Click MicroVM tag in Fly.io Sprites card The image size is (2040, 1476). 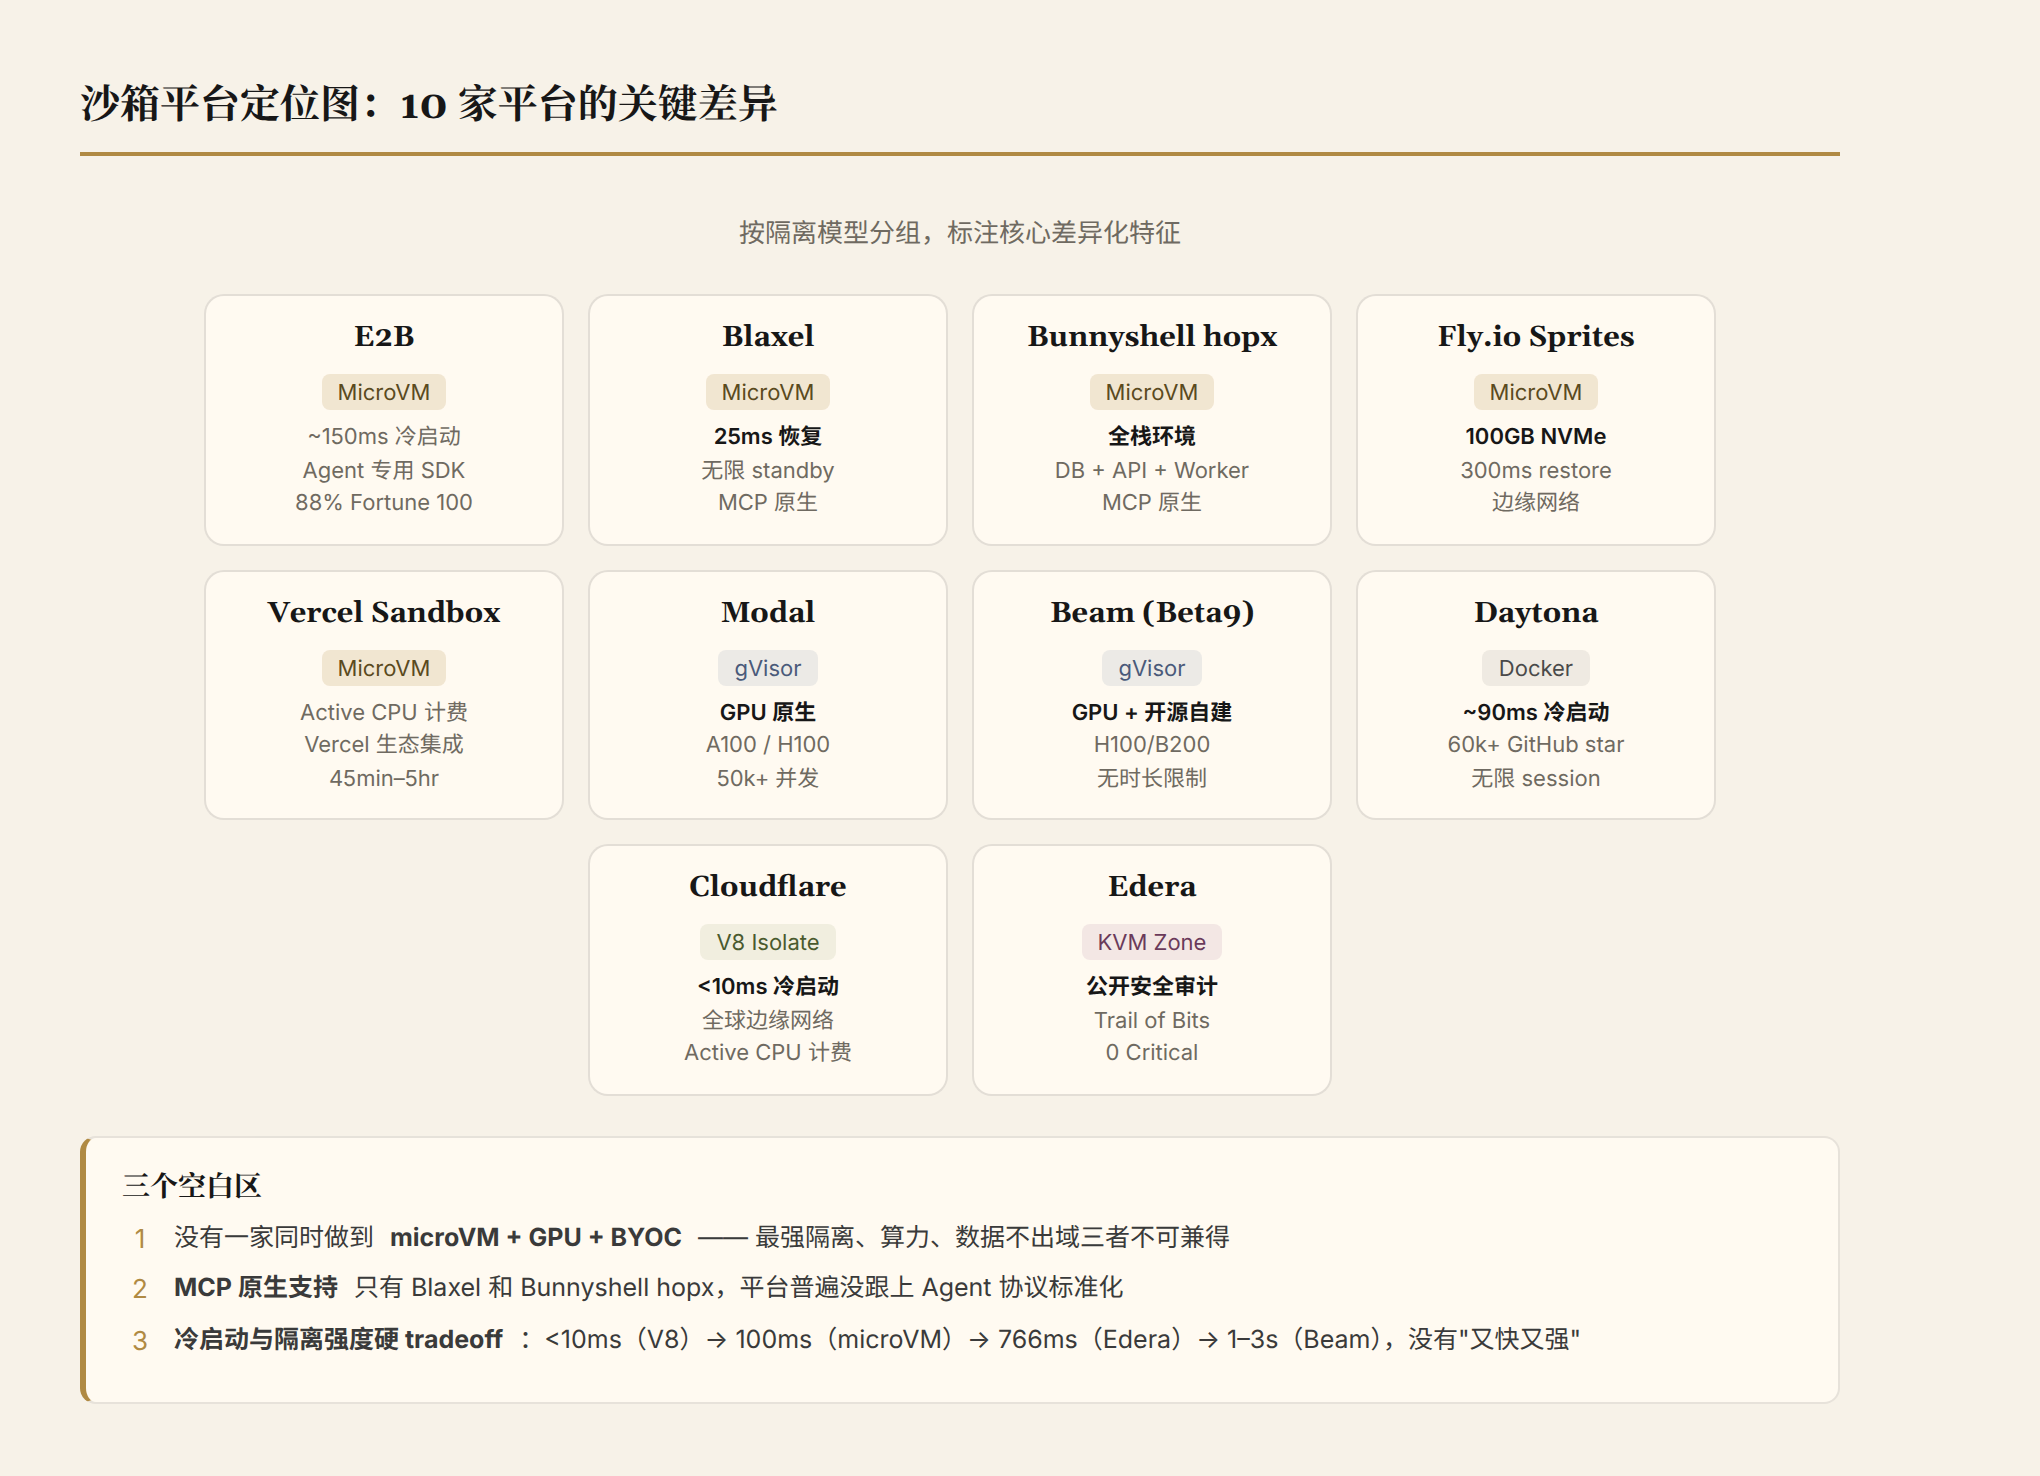1536,392
